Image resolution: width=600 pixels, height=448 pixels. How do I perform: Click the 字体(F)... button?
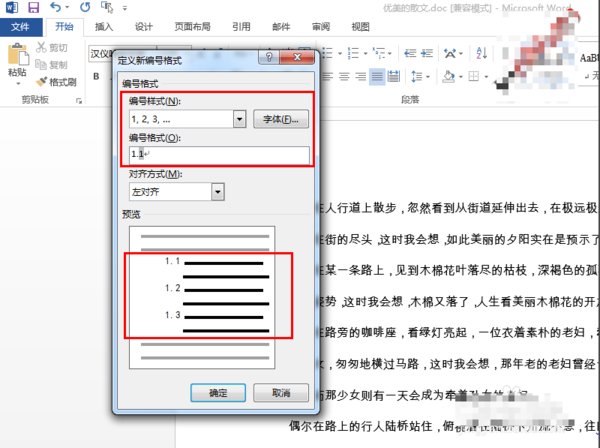[x=281, y=119]
